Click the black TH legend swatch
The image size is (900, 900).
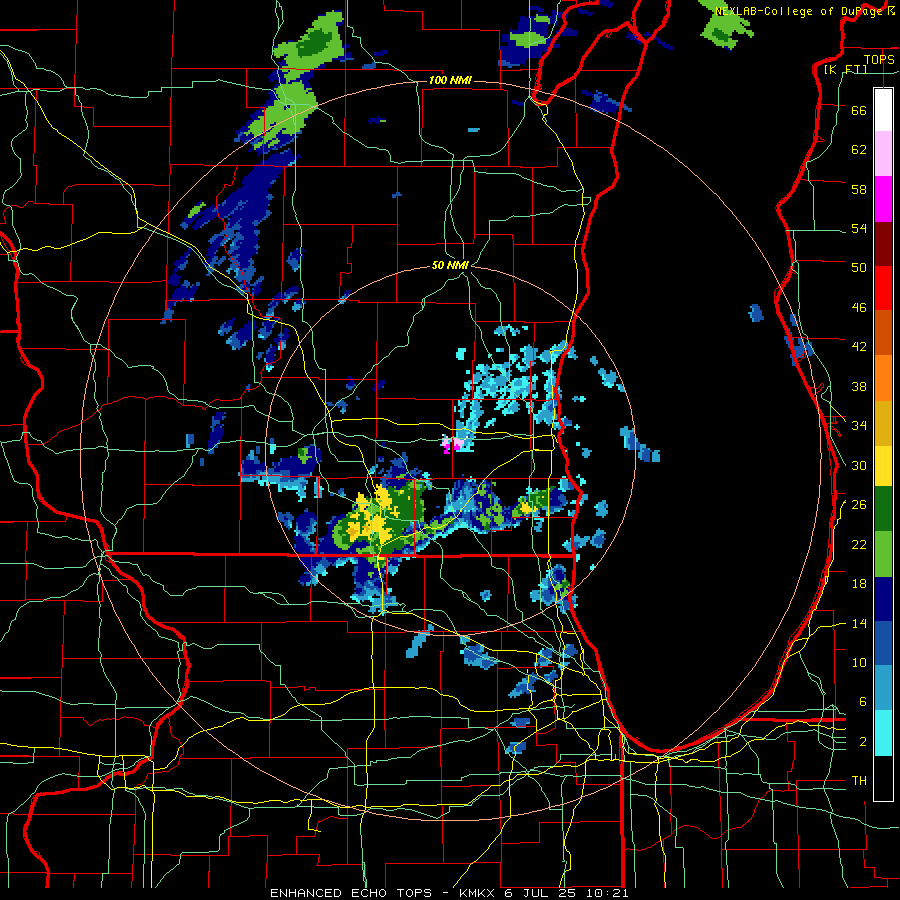[x=883, y=778]
